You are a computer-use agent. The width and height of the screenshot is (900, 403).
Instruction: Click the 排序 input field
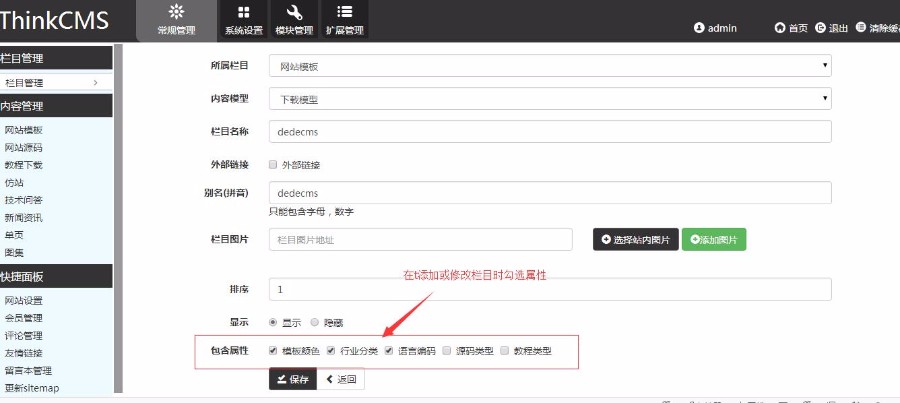(x=550, y=289)
